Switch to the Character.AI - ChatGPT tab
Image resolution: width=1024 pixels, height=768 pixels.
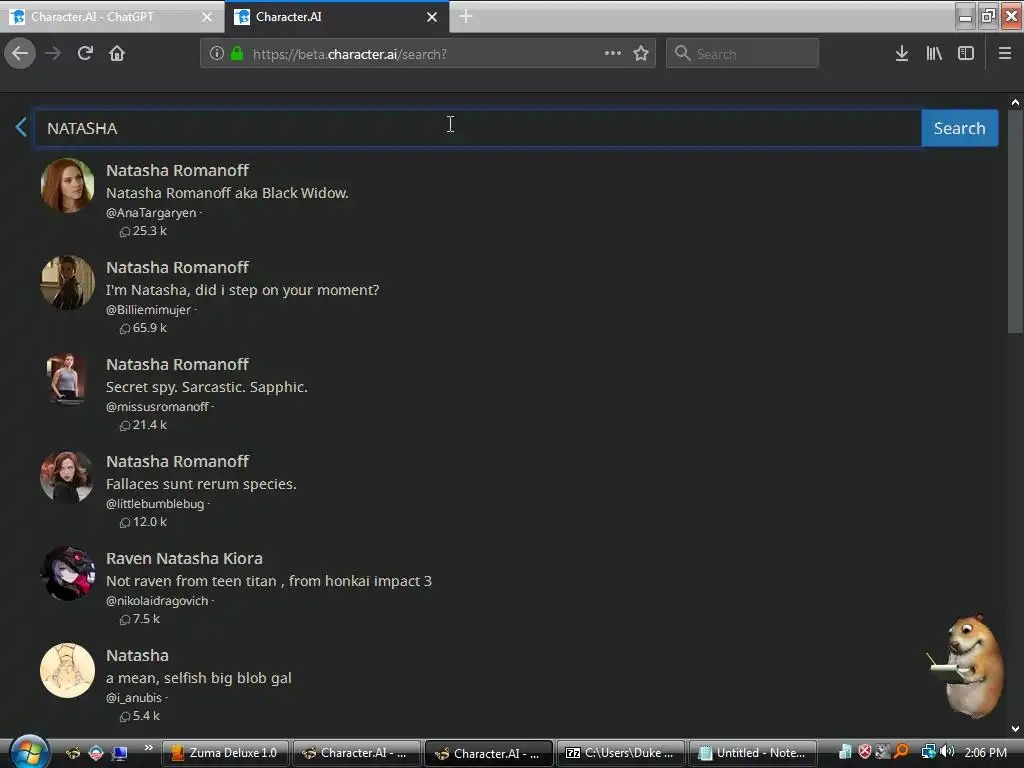tap(111, 17)
